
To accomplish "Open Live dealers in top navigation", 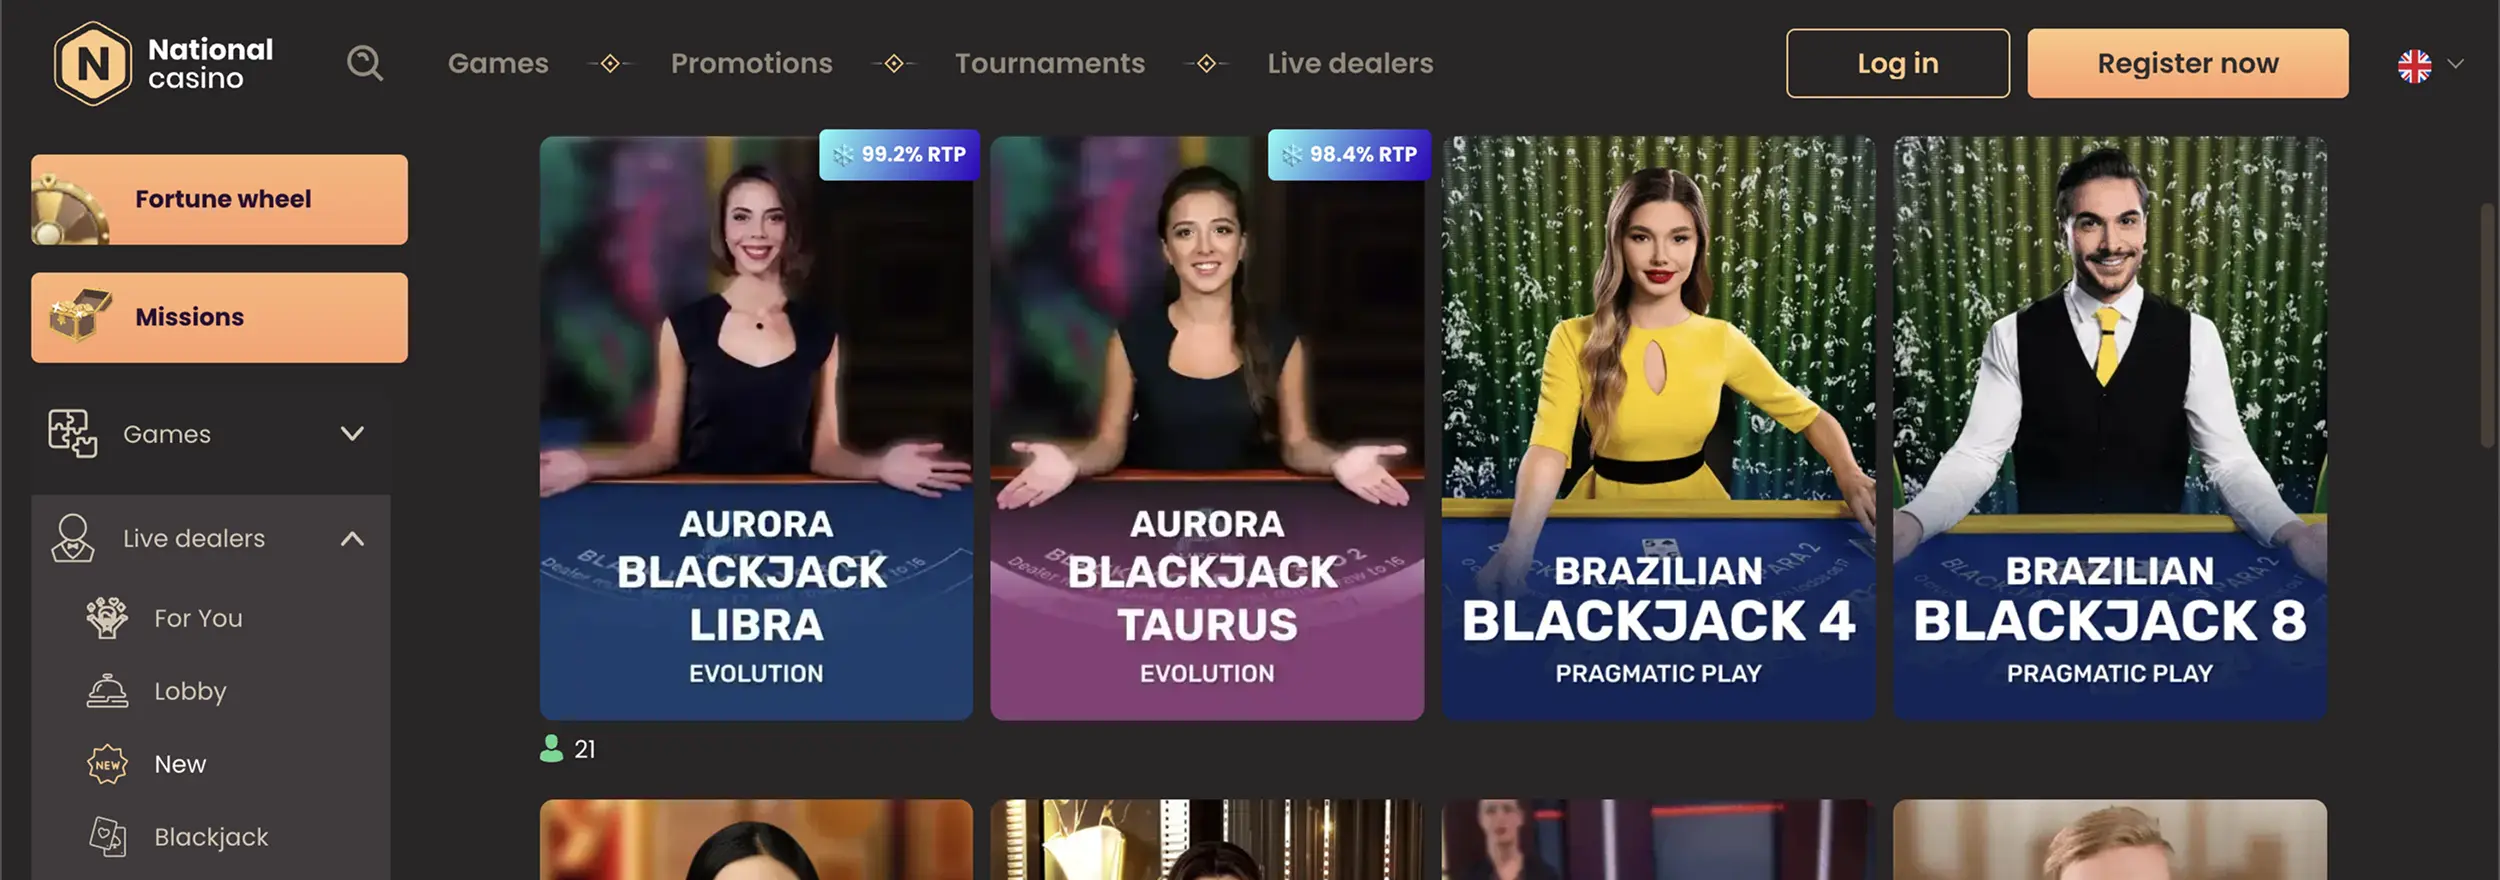I will pyautogui.click(x=1350, y=63).
